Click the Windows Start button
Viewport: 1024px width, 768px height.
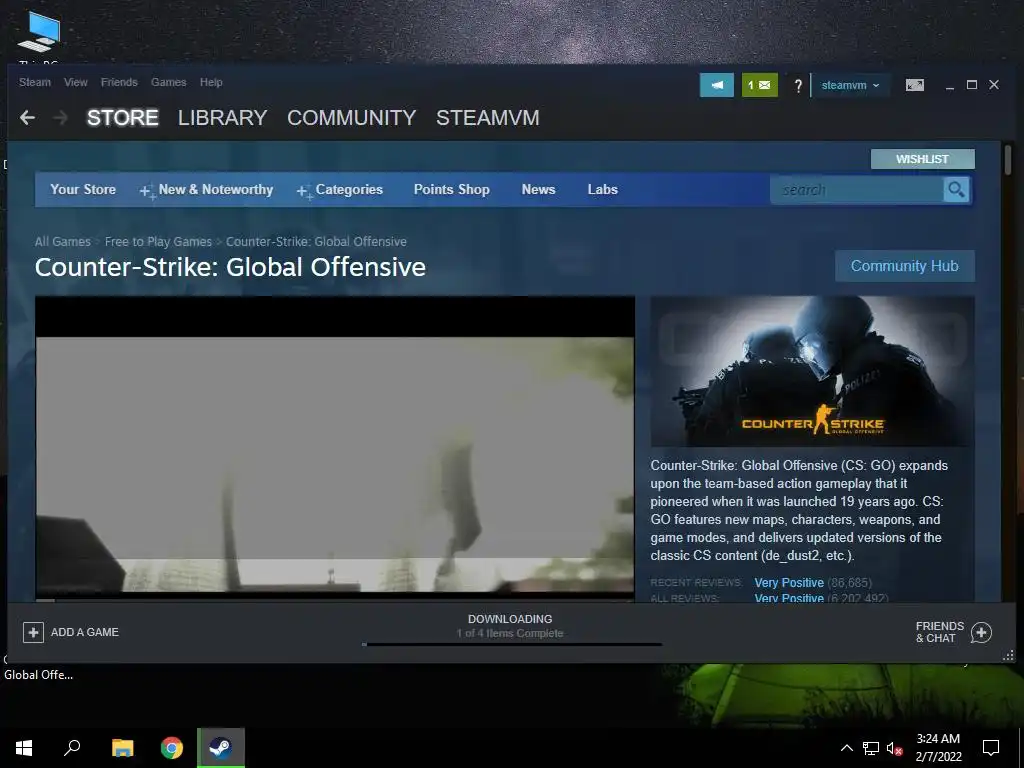pos(24,747)
